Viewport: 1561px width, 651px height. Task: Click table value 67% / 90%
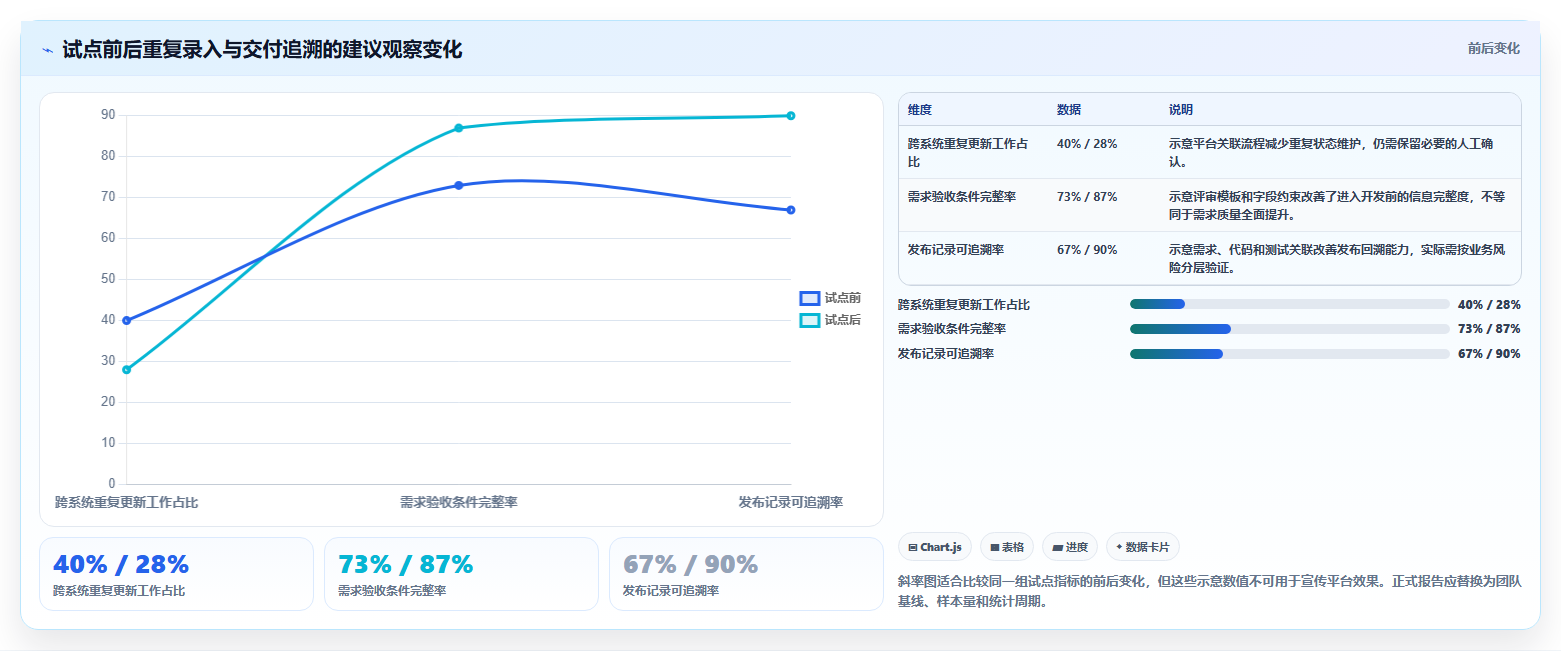[1087, 250]
